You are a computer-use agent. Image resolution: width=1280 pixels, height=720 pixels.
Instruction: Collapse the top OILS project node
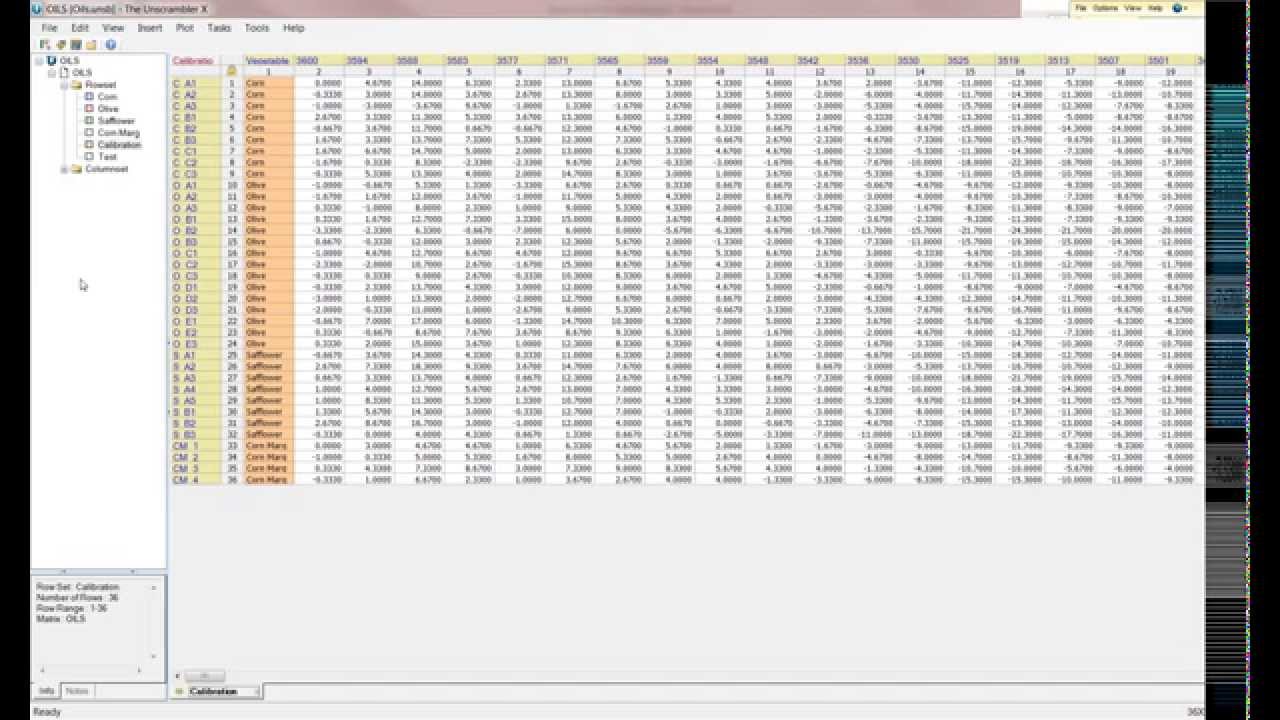40,61
